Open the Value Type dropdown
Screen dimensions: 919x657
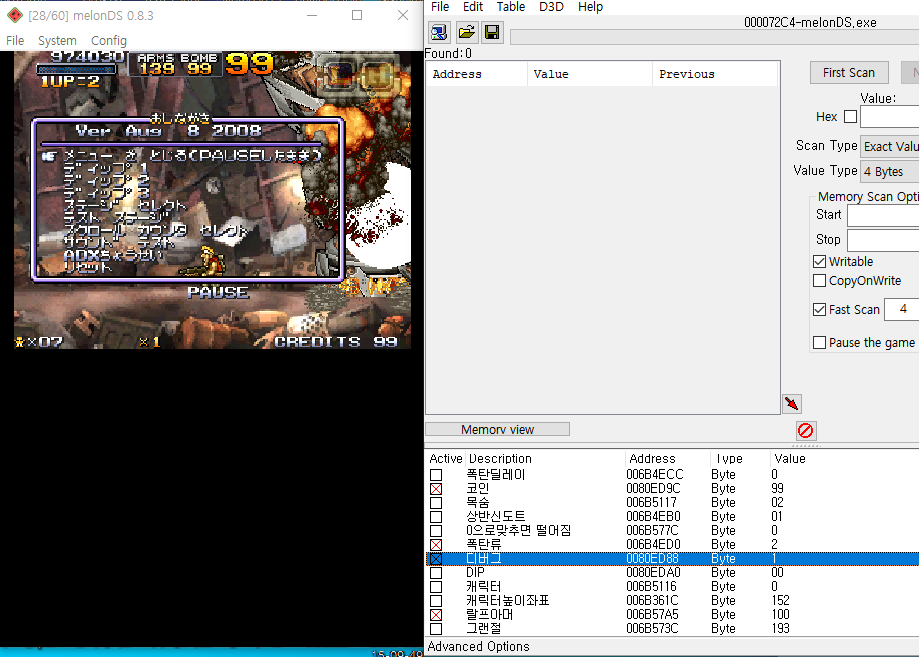click(889, 172)
